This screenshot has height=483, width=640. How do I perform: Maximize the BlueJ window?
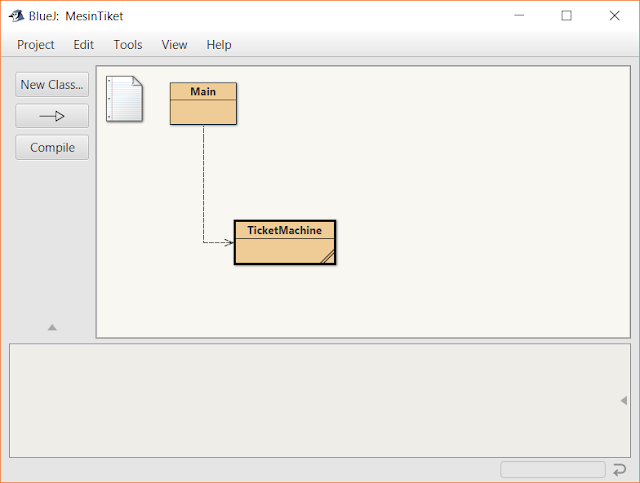(x=566, y=16)
